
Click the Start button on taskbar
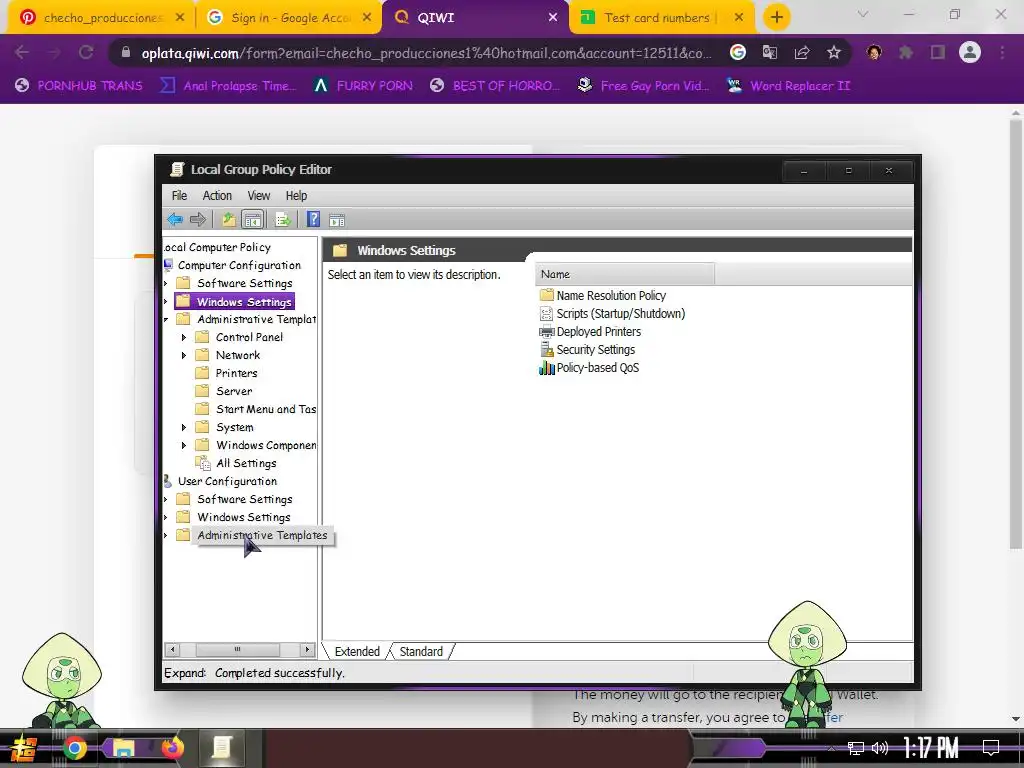point(24,749)
